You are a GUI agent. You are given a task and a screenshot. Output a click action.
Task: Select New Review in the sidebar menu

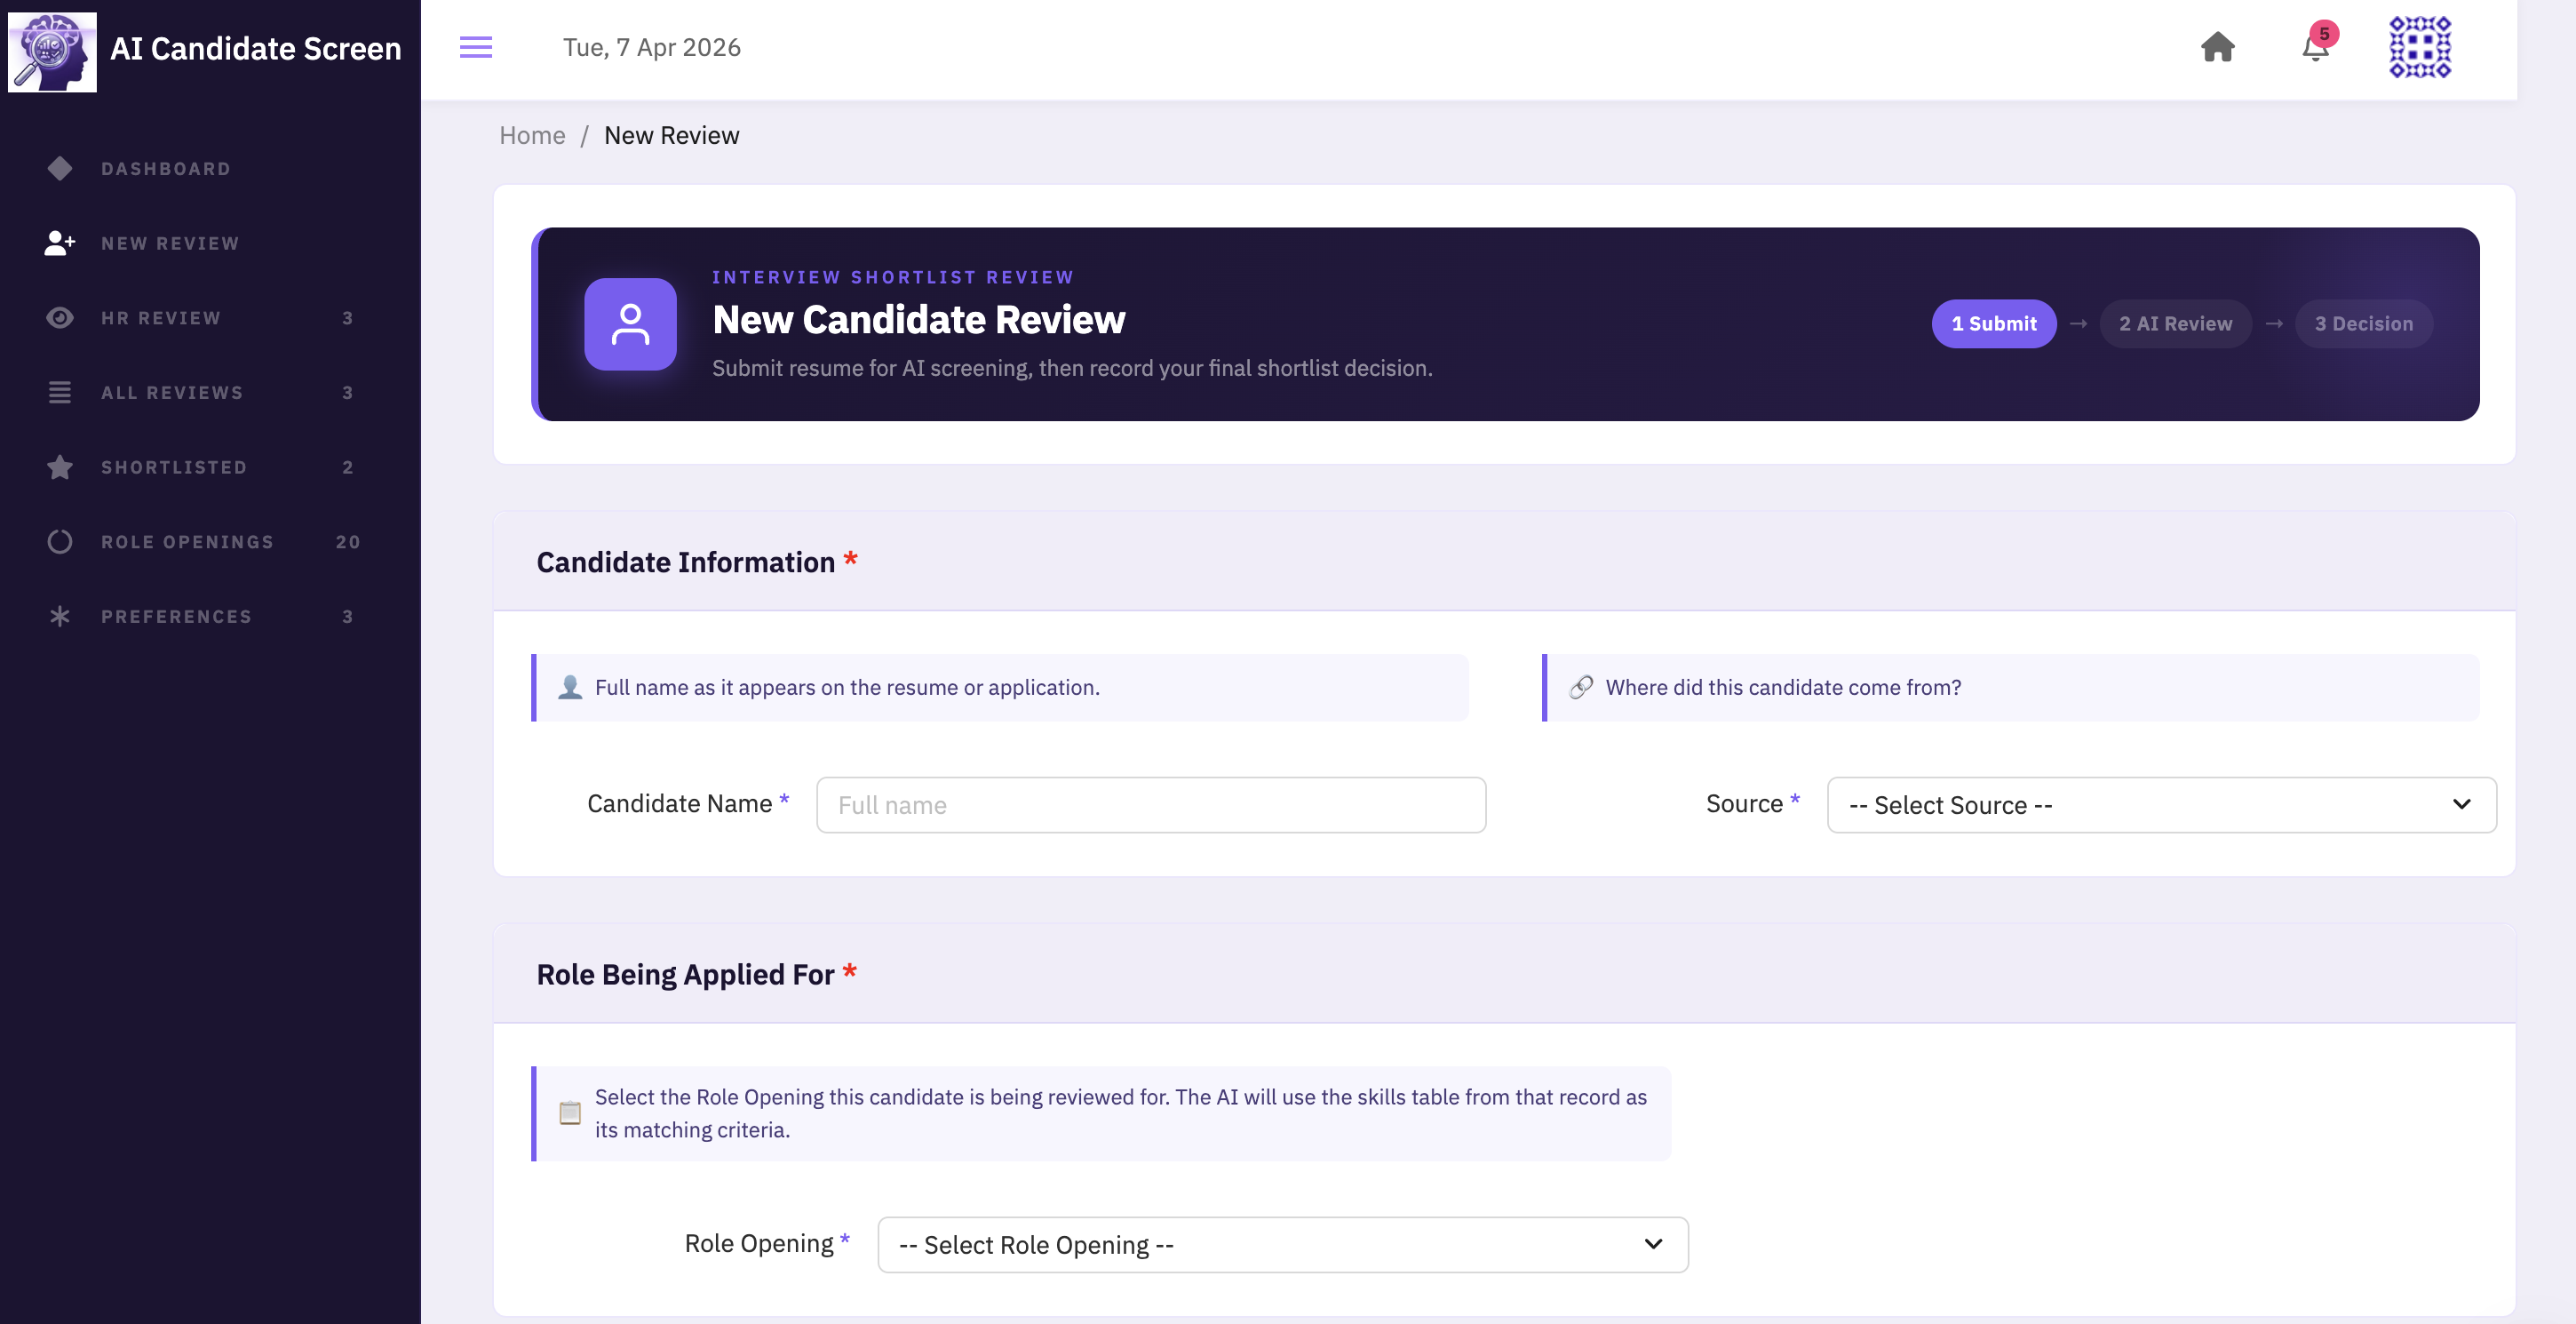170,243
